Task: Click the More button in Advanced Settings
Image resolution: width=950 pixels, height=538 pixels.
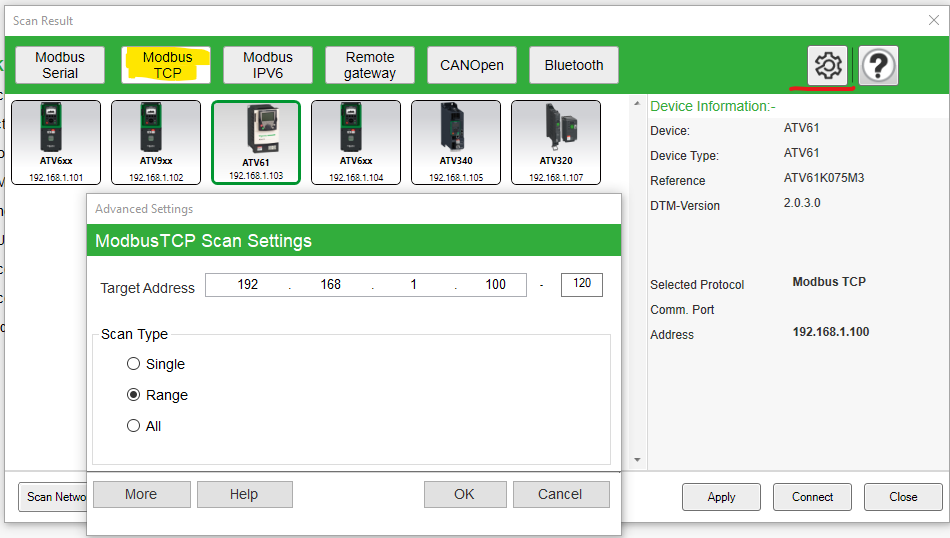Action: (x=141, y=494)
